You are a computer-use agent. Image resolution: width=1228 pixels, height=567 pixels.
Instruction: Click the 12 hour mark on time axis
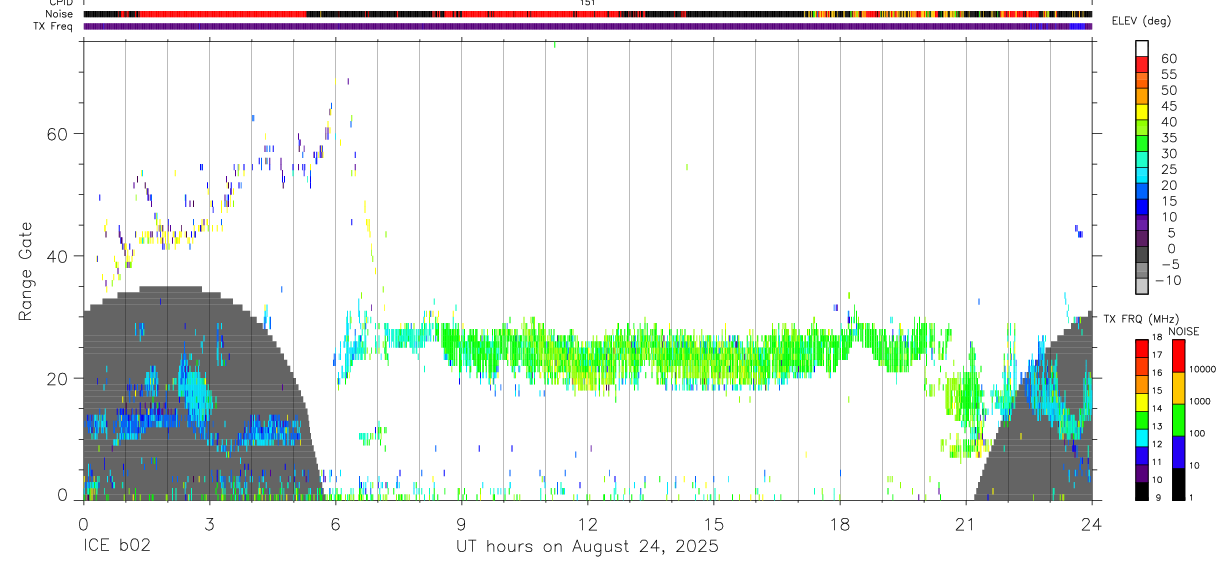[587, 523]
